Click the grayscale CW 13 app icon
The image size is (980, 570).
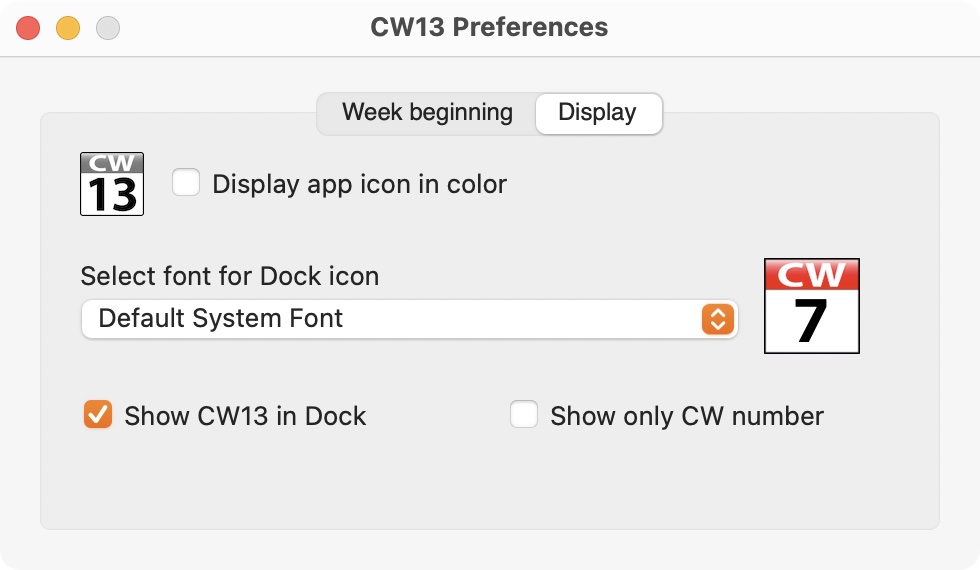click(112, 184)
